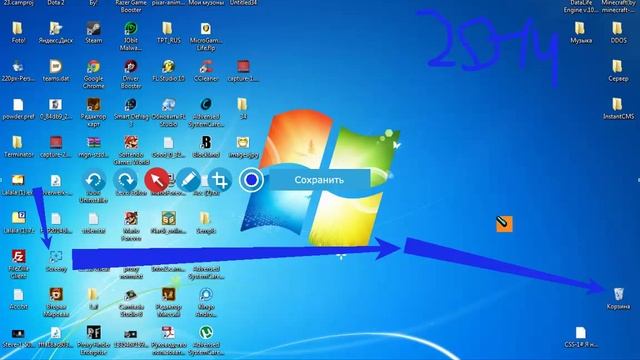The image size is (640, 360).
Task: Click the undo arrow in the screenshot toolbar
Action: [x=94, y=180]
